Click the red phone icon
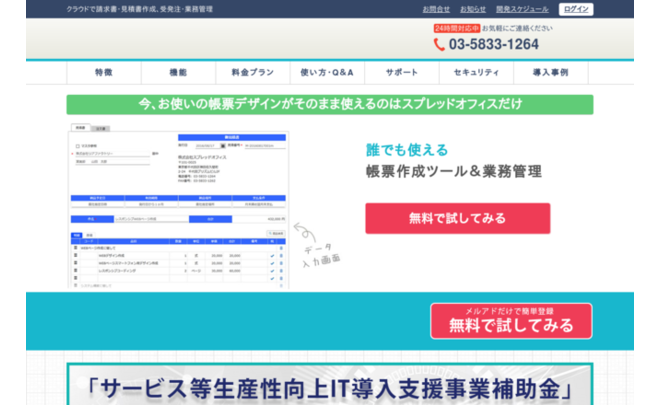Image resolution: width=660 pixels, height=405 pixels. (x=439, y=45)
